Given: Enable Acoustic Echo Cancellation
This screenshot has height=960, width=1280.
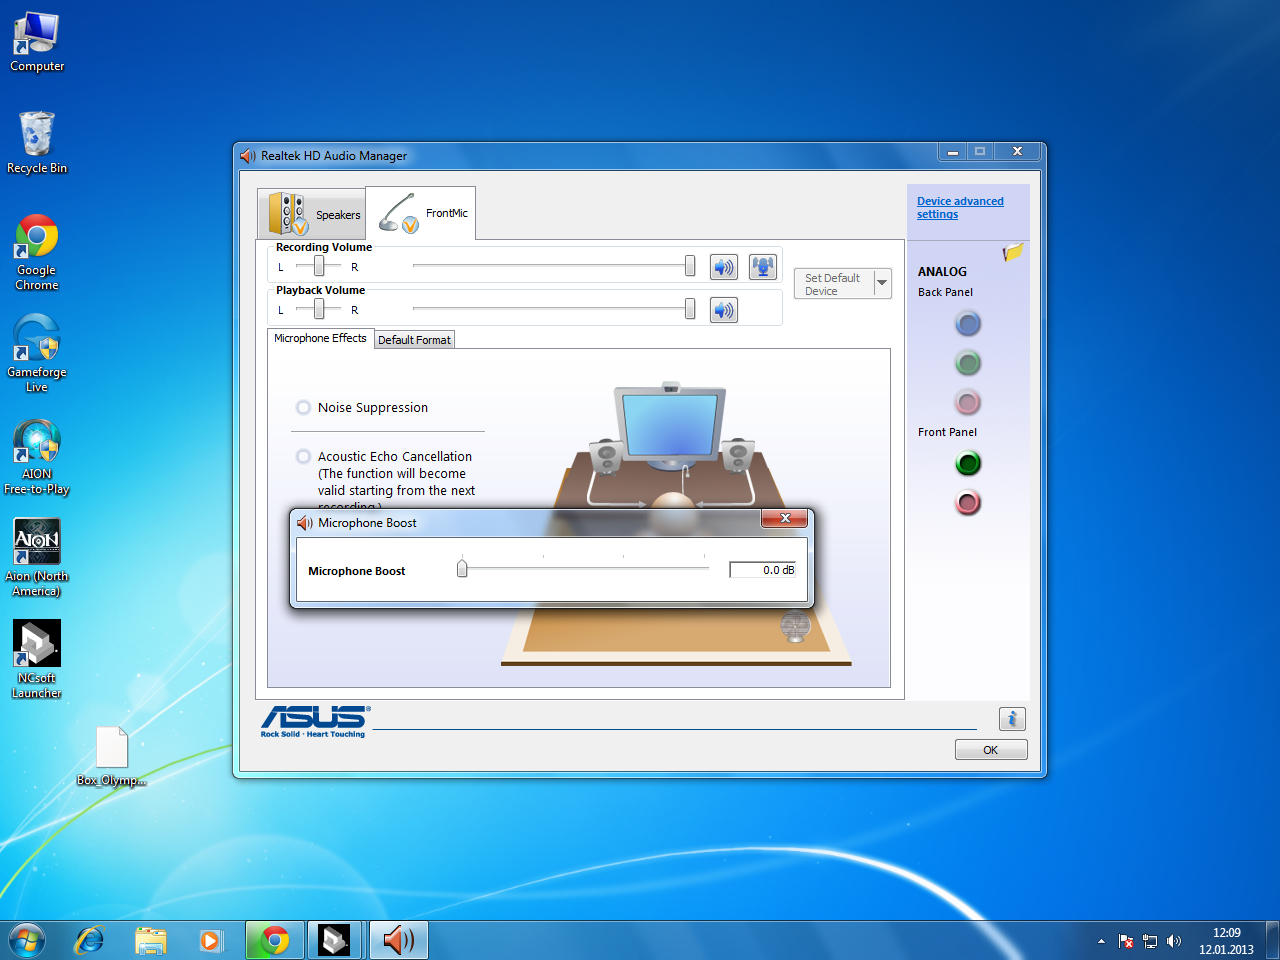Looking at the screenshot, I should coord(303,456).
